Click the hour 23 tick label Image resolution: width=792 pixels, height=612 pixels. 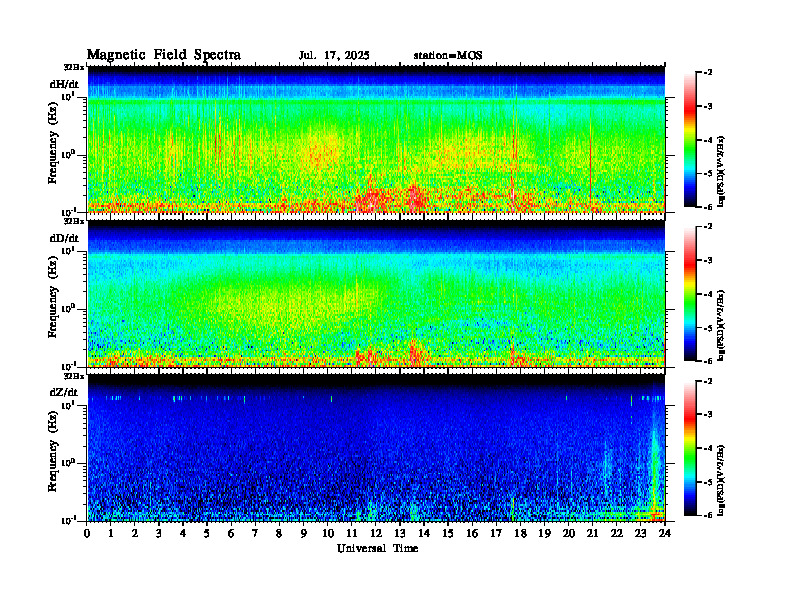coord(640,533)
